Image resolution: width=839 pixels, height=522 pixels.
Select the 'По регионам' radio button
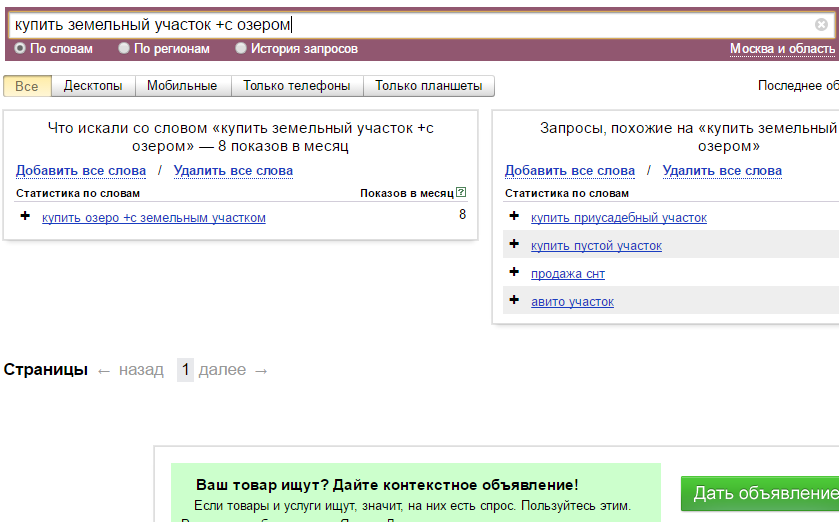[x=124, y=48]
